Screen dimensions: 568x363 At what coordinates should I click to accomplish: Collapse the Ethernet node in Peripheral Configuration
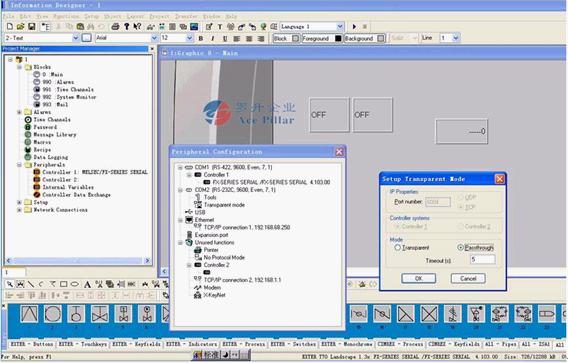click(x=180, y=220)
